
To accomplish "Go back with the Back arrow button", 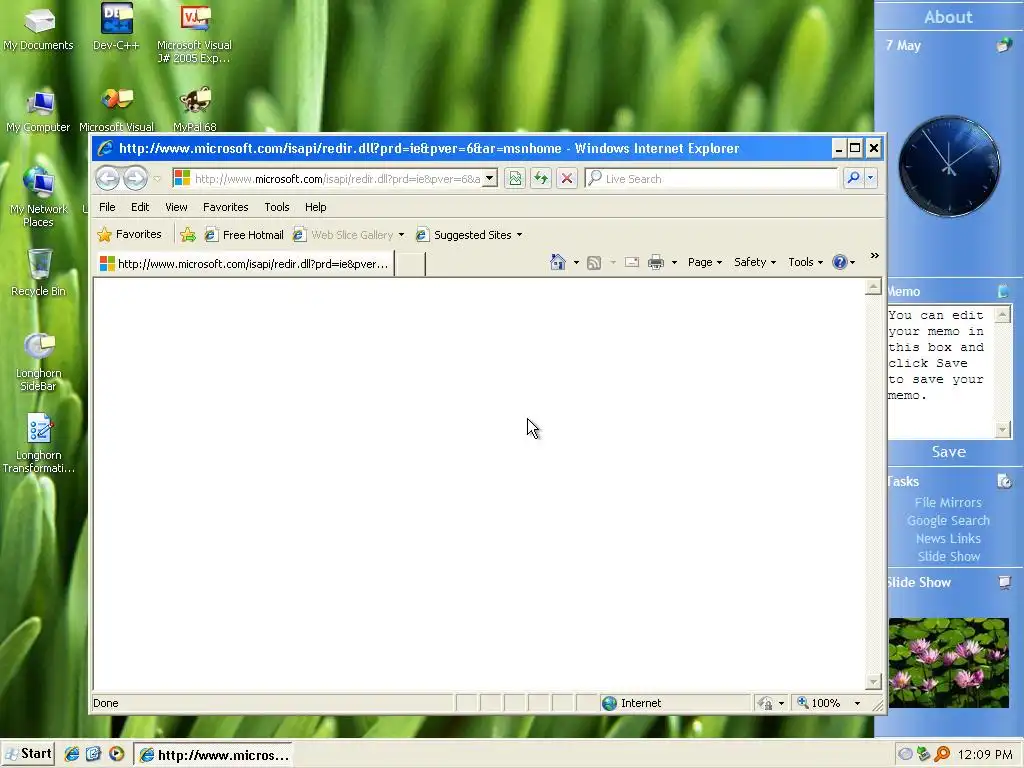I will pos(108,178).
